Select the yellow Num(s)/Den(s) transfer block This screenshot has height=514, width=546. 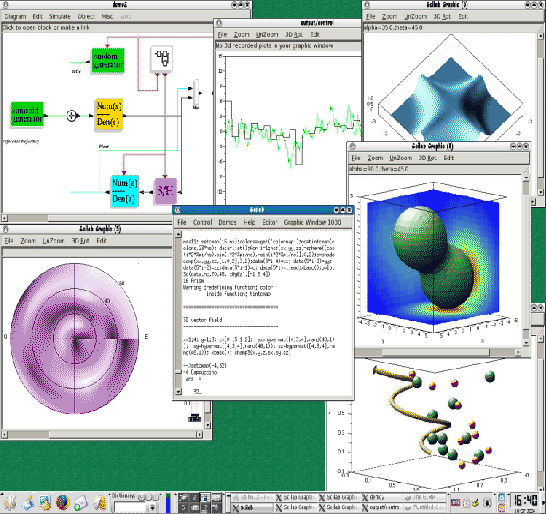[x=109, y=114]
